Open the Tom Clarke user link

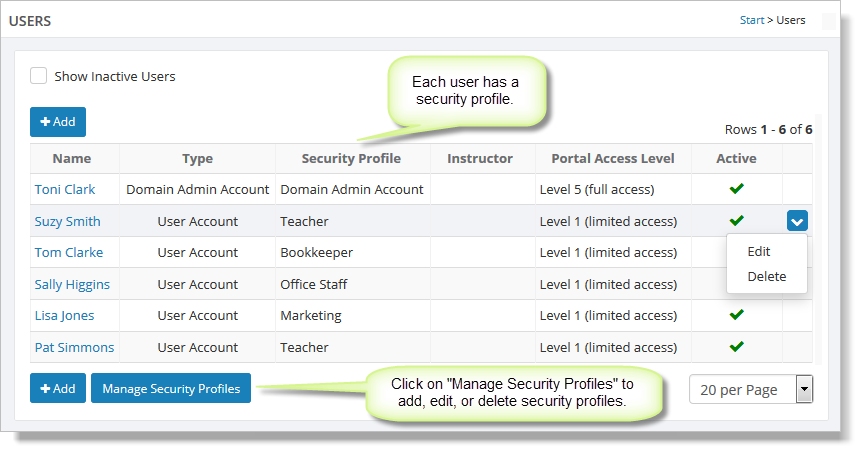[69, 252]
